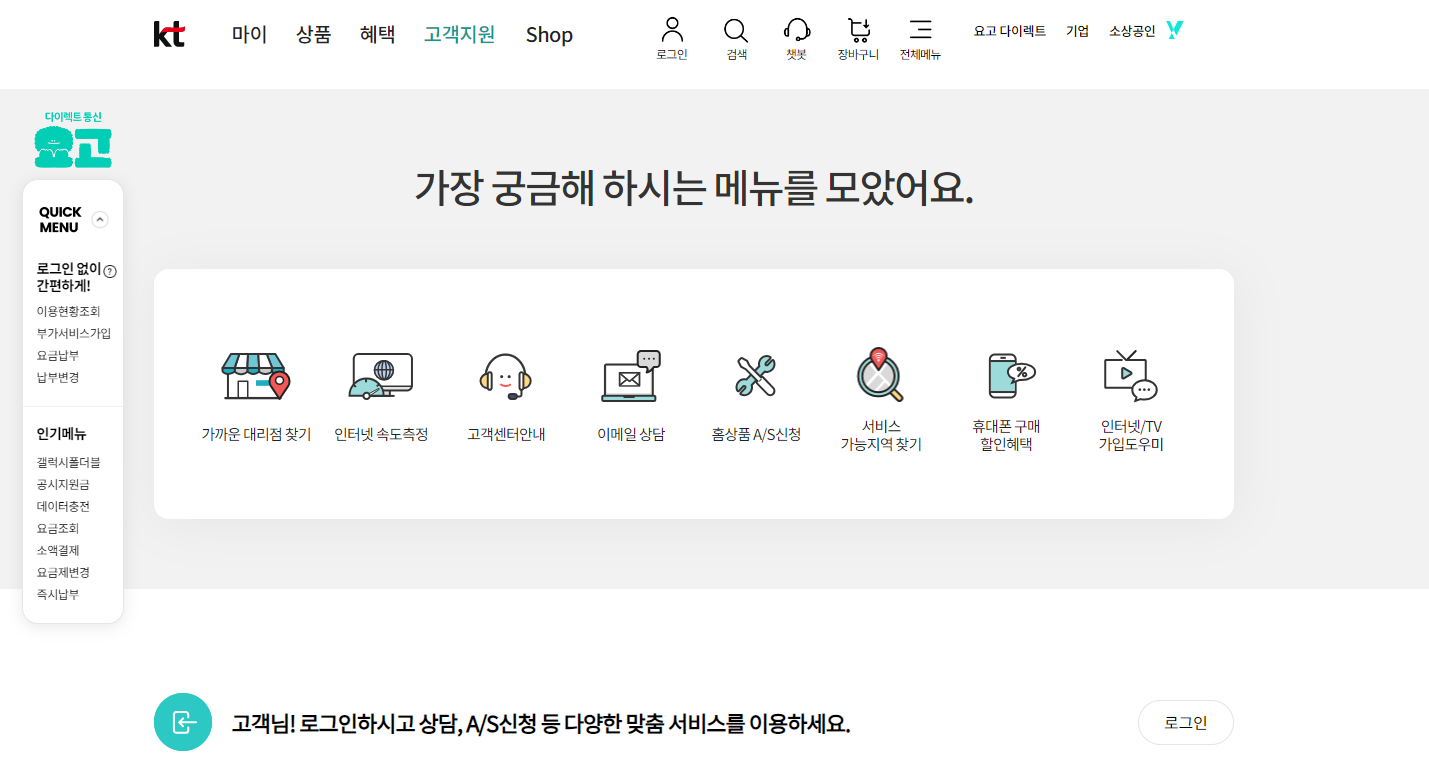Screen dimensions: 1429x757
Task: Click the 인터넷 속도측정 gauge icon
Action: tap(381, 376)
